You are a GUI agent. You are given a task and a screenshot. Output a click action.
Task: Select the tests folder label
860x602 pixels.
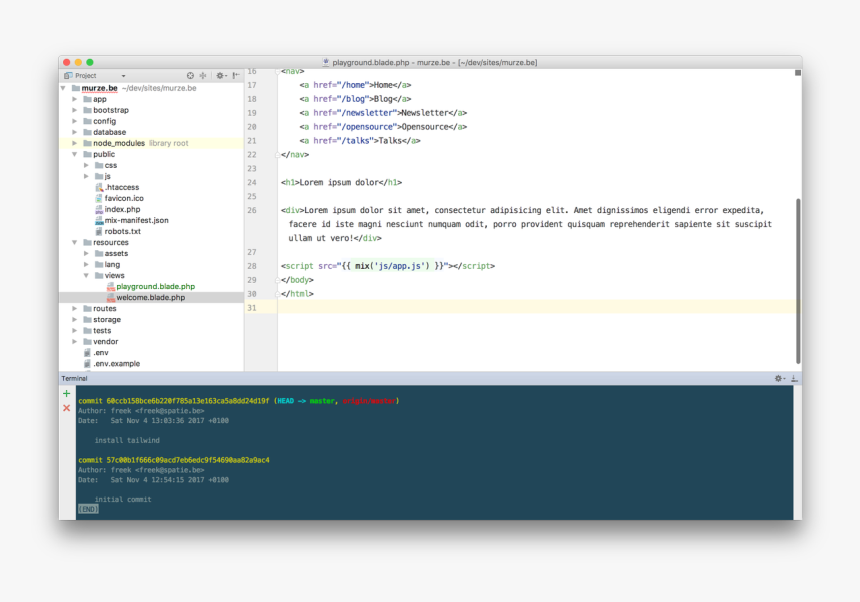click(102, 331)
